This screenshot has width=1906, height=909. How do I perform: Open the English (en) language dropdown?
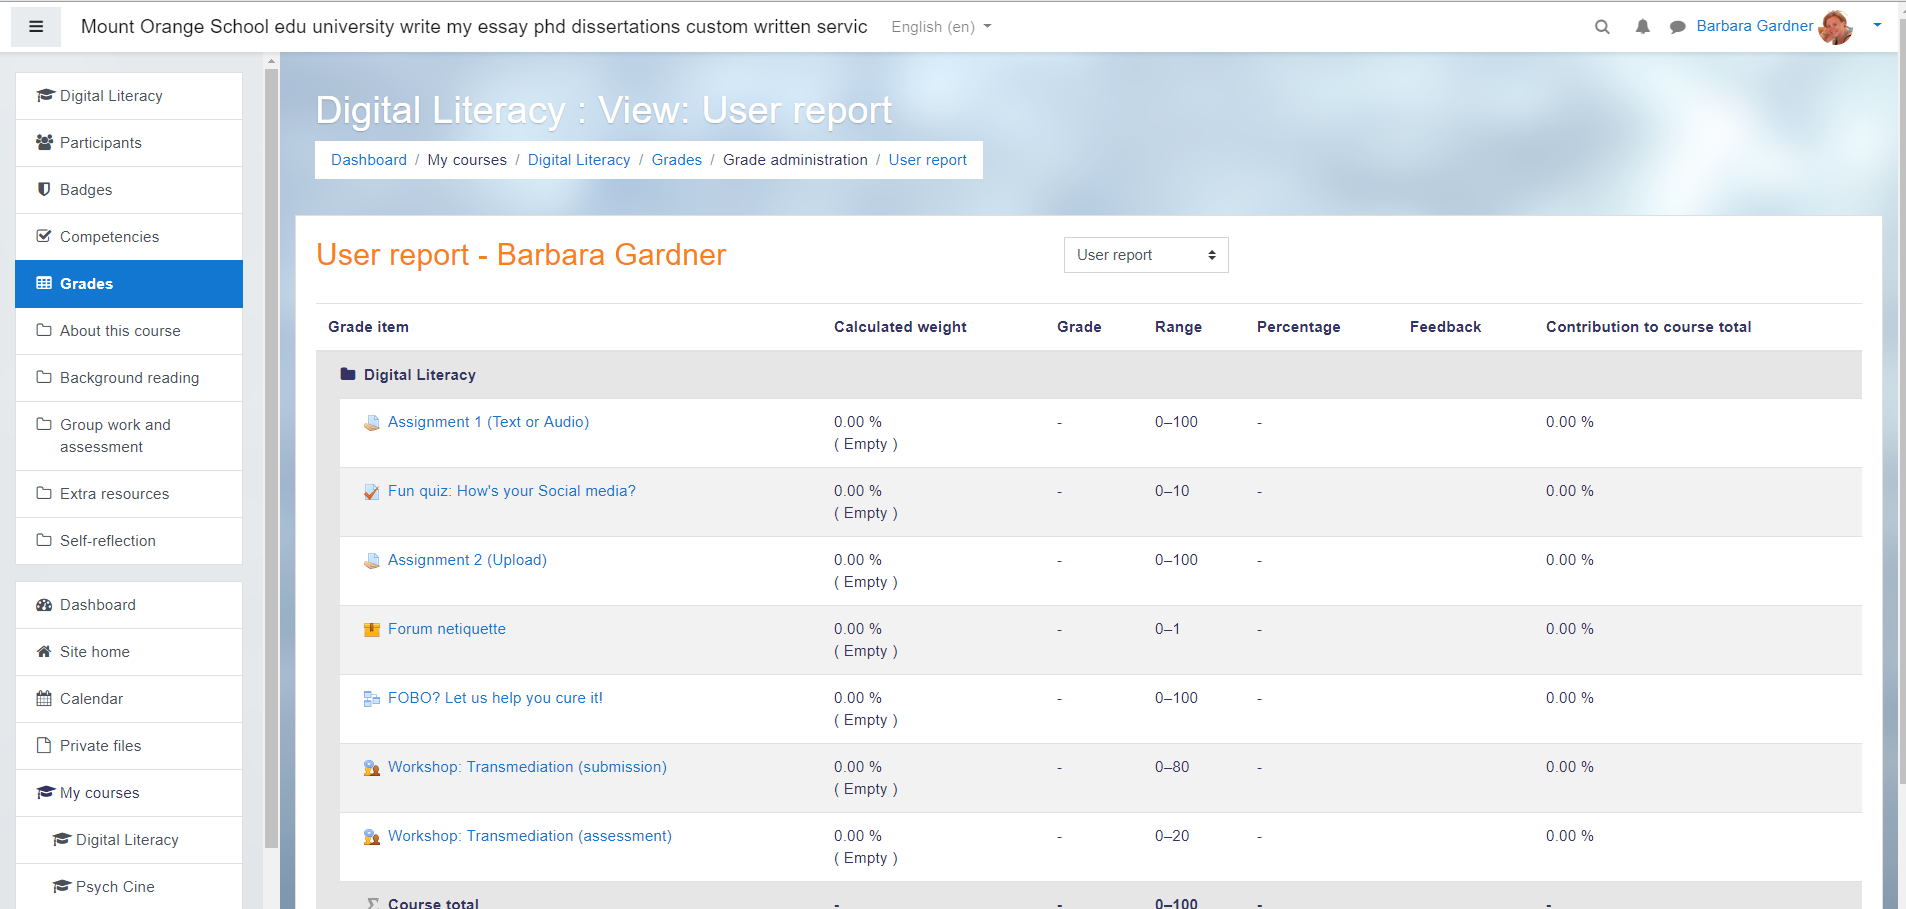coord(941,27)
